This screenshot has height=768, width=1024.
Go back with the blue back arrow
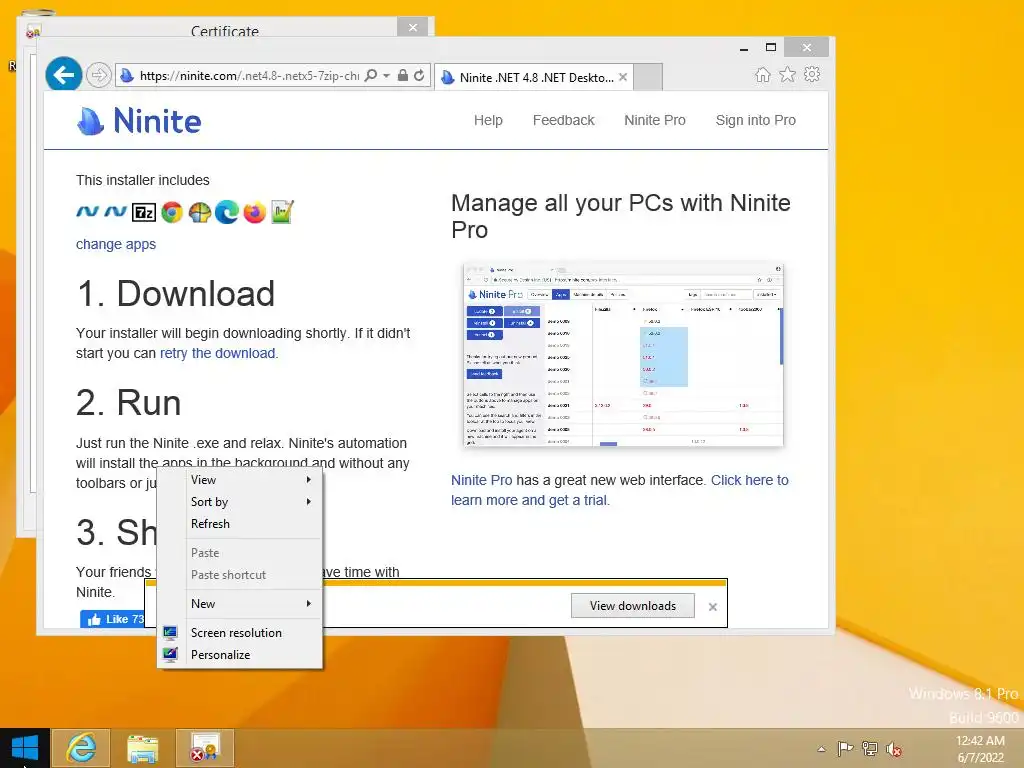click(x=64, y=75)
